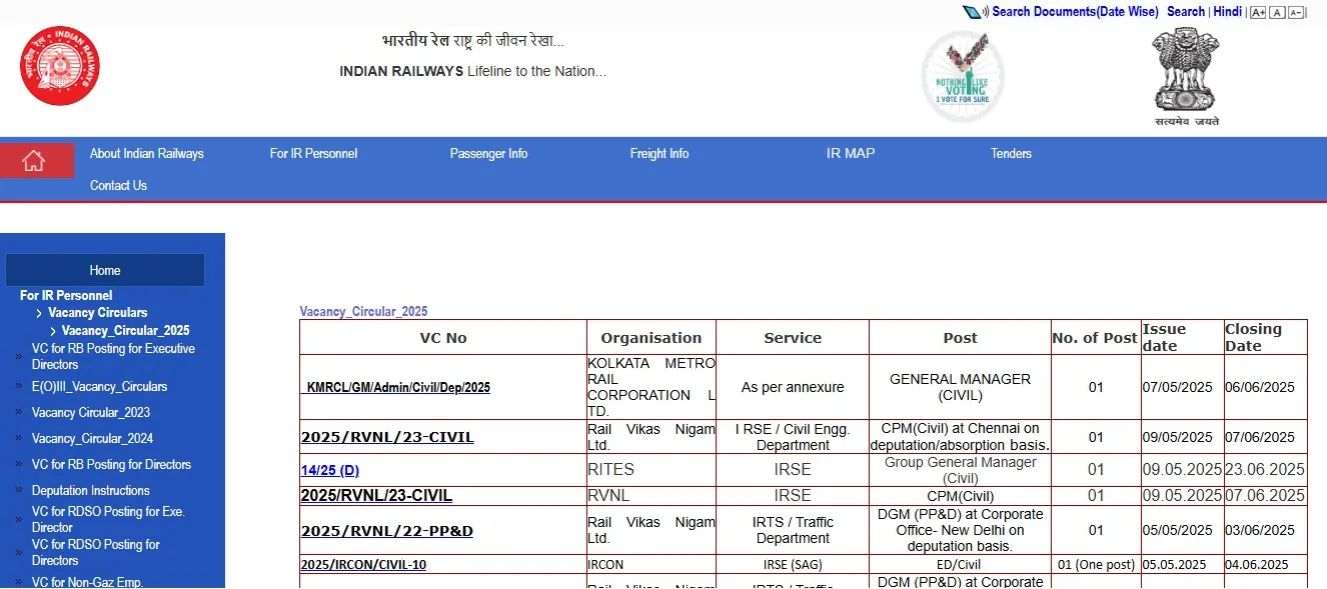Open About Indian Railways menu
This screenshot has width=1327, height=589.
[x=147, y=154]
